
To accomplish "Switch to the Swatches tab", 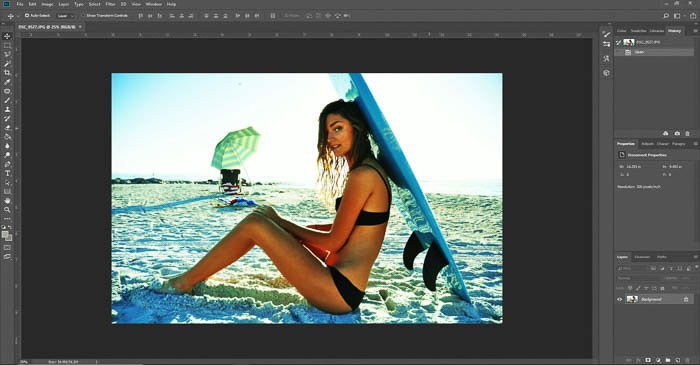I will tap(638, 31).
